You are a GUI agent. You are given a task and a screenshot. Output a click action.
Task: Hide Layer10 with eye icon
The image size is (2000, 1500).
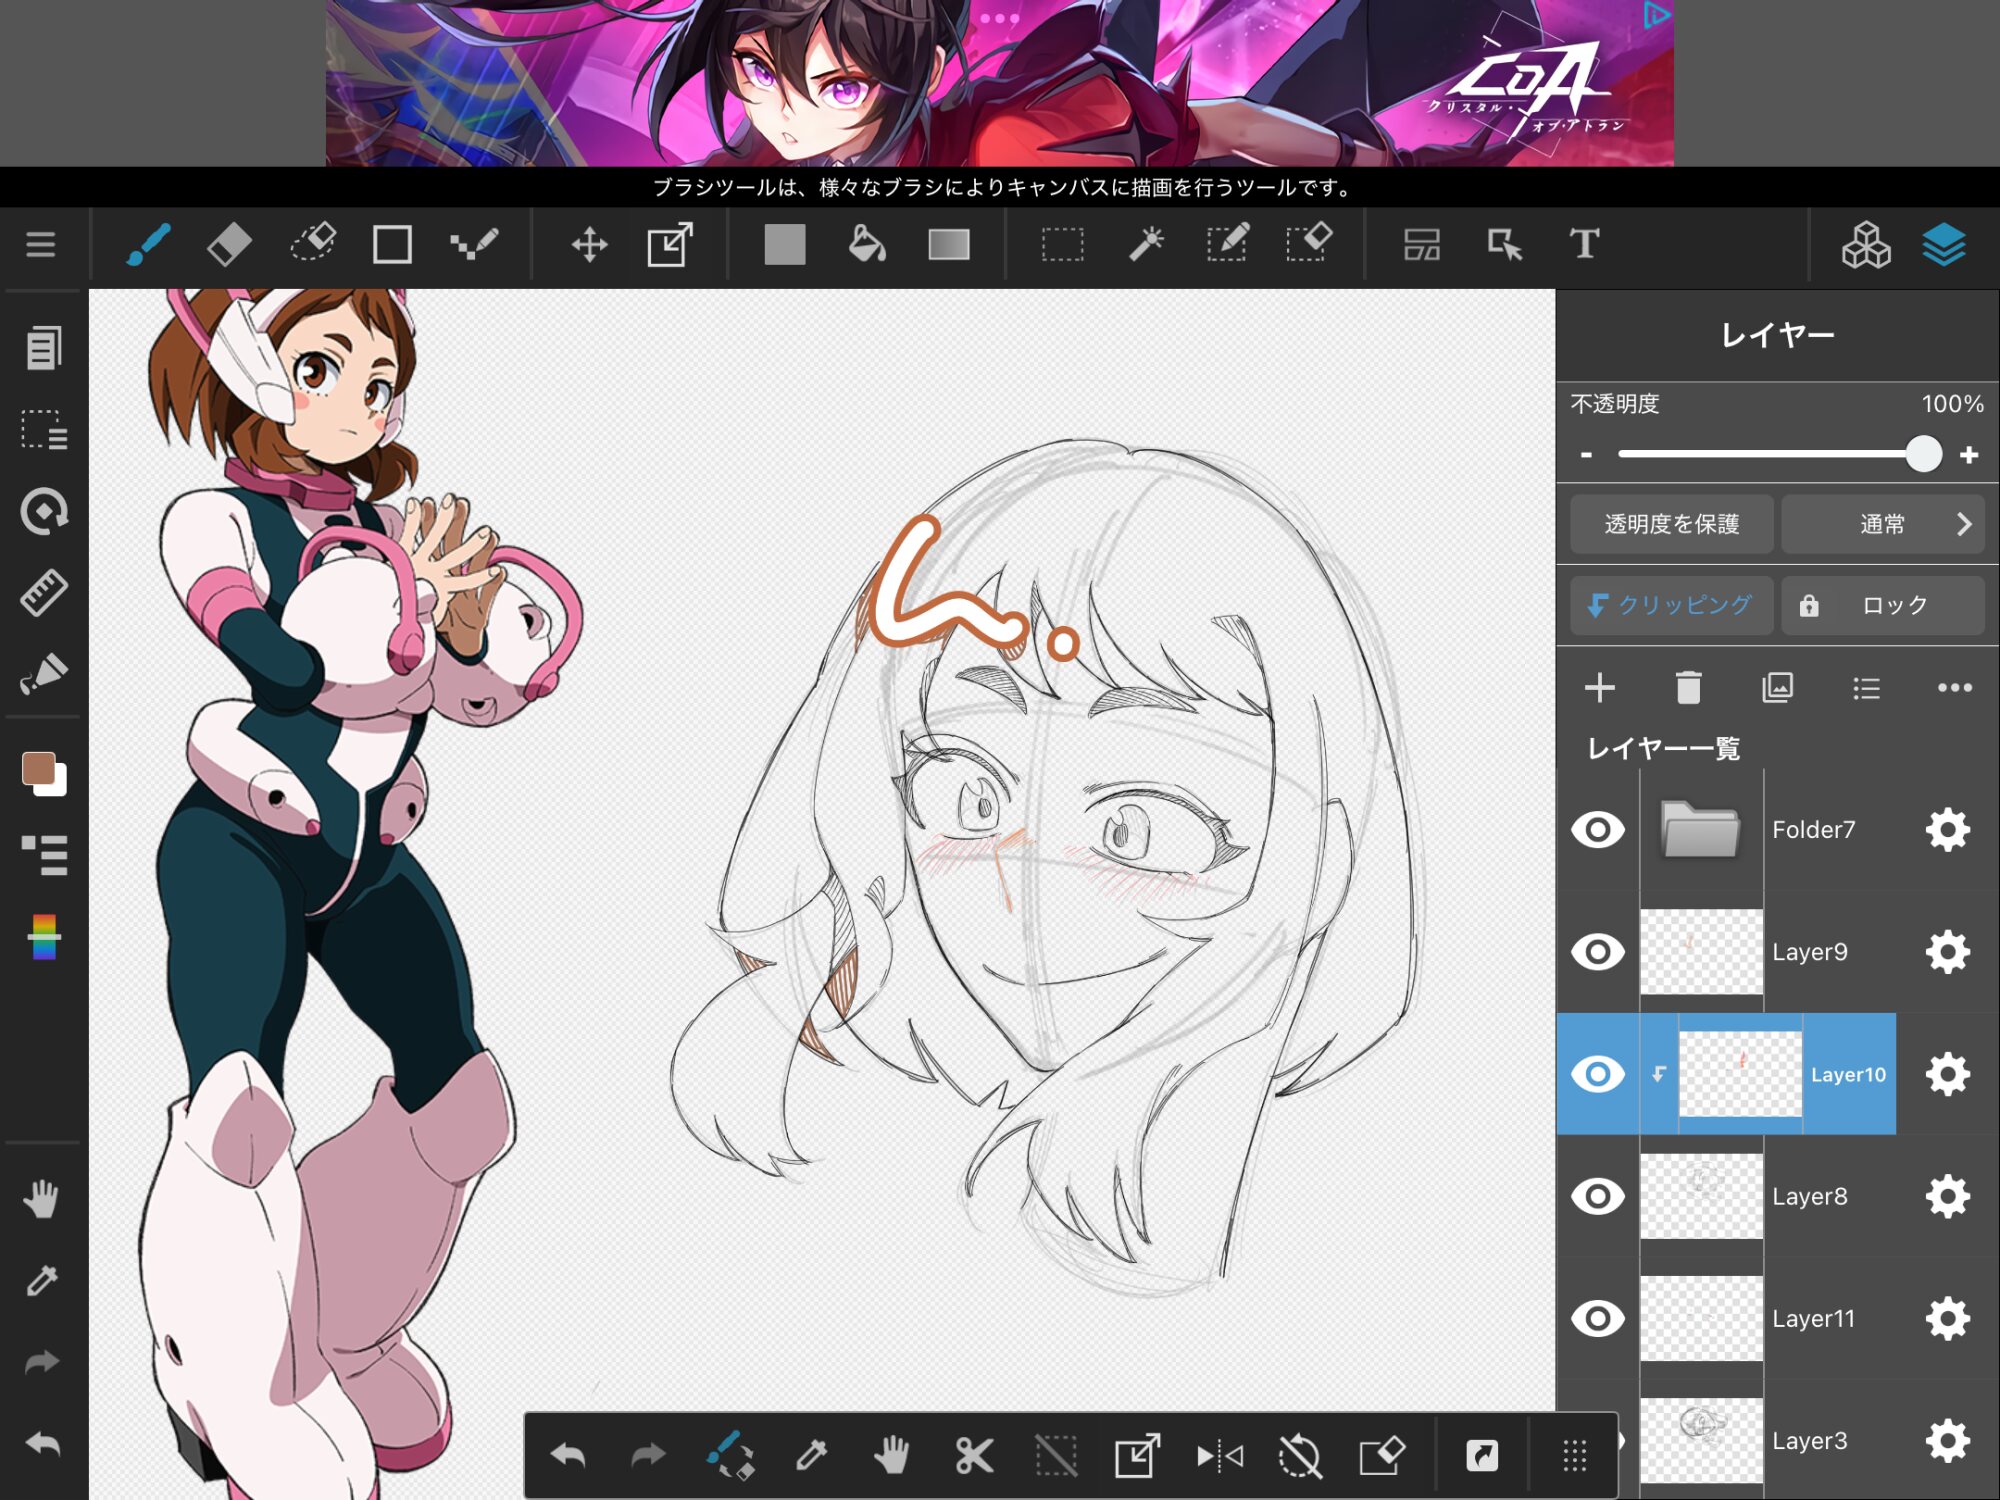[1597, 1074]
